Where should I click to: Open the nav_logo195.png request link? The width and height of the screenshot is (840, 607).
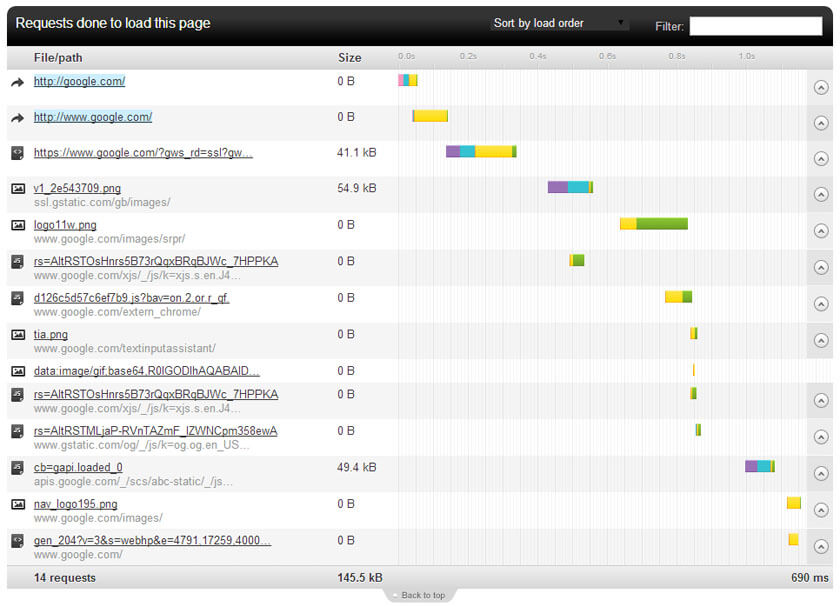pyautogui.click(x=76, y=504)
